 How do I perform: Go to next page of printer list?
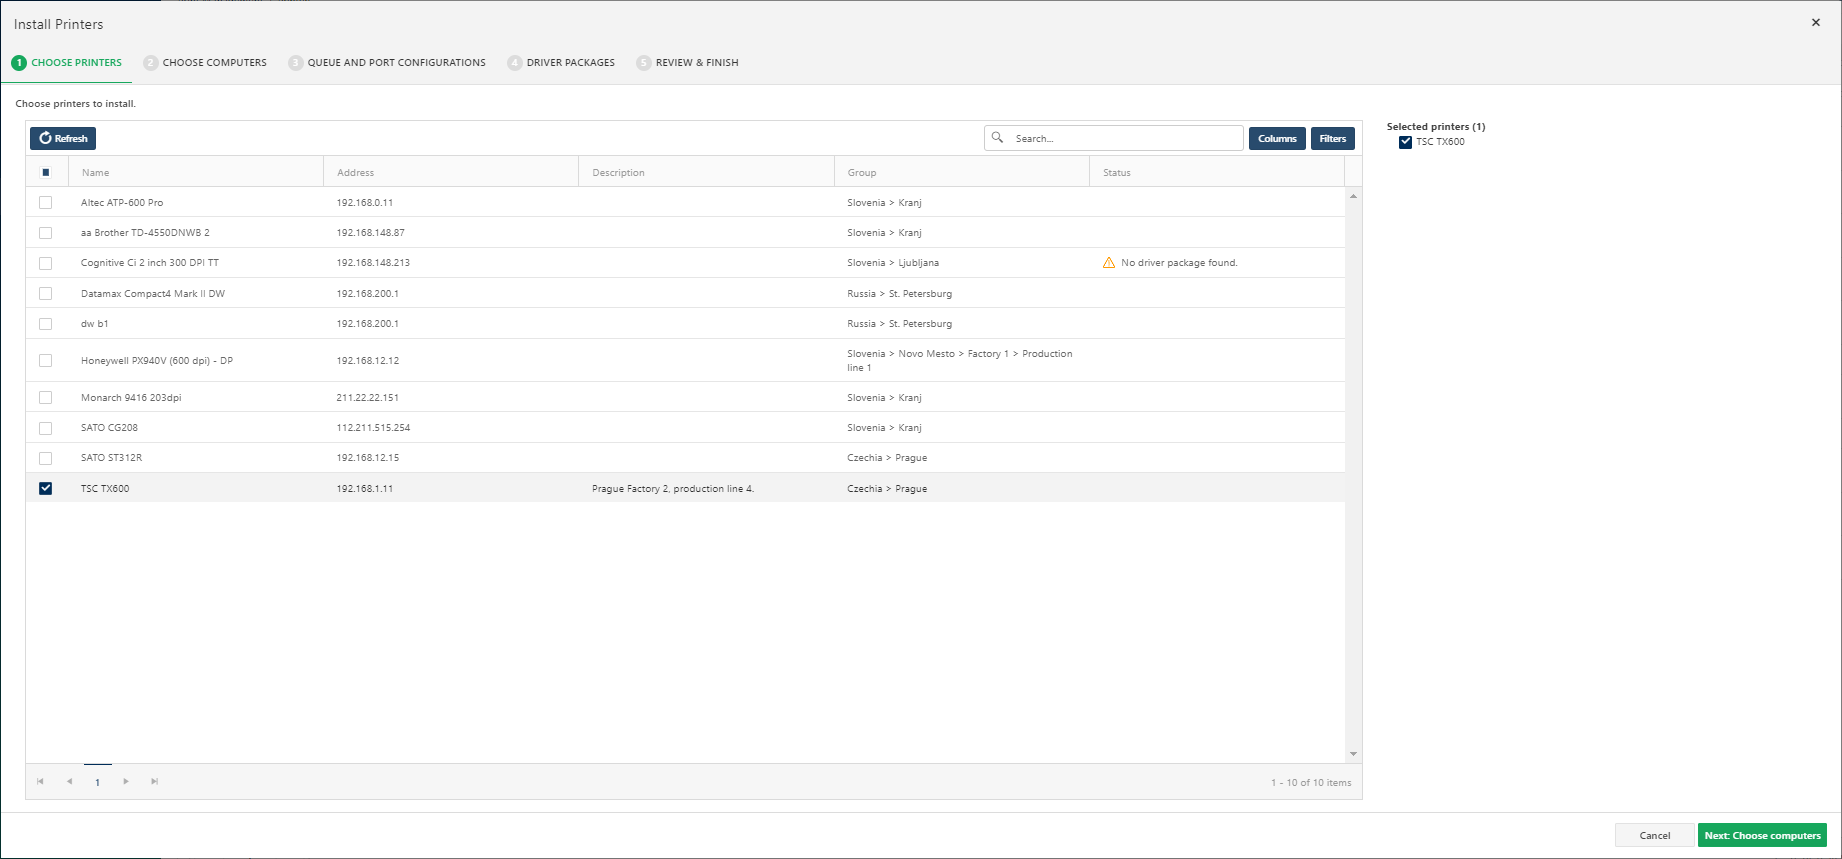(x=126, y=782)
